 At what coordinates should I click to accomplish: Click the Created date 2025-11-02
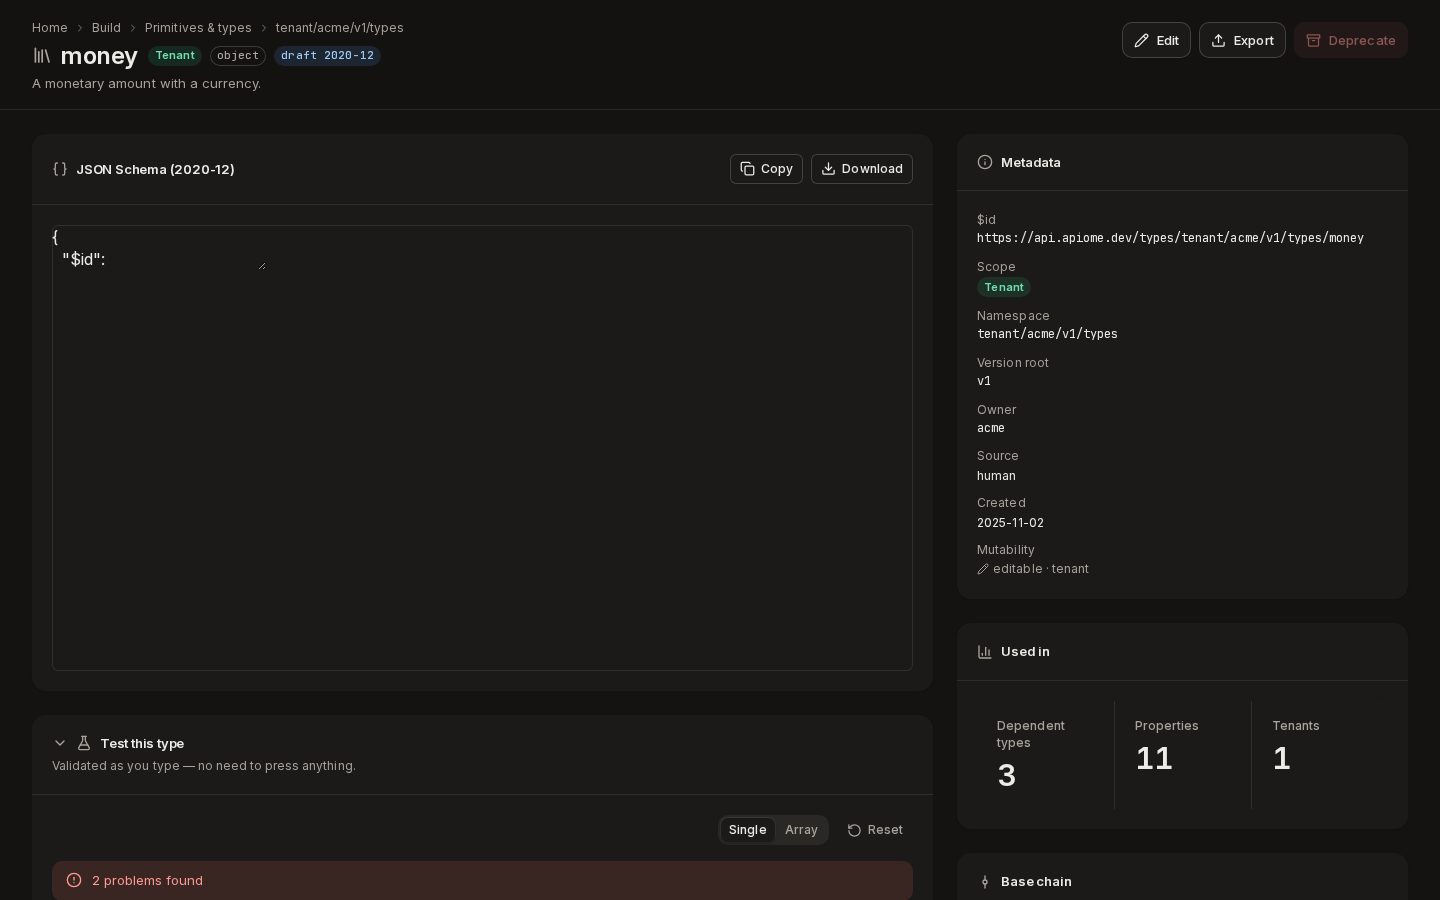pos(1010,523)
